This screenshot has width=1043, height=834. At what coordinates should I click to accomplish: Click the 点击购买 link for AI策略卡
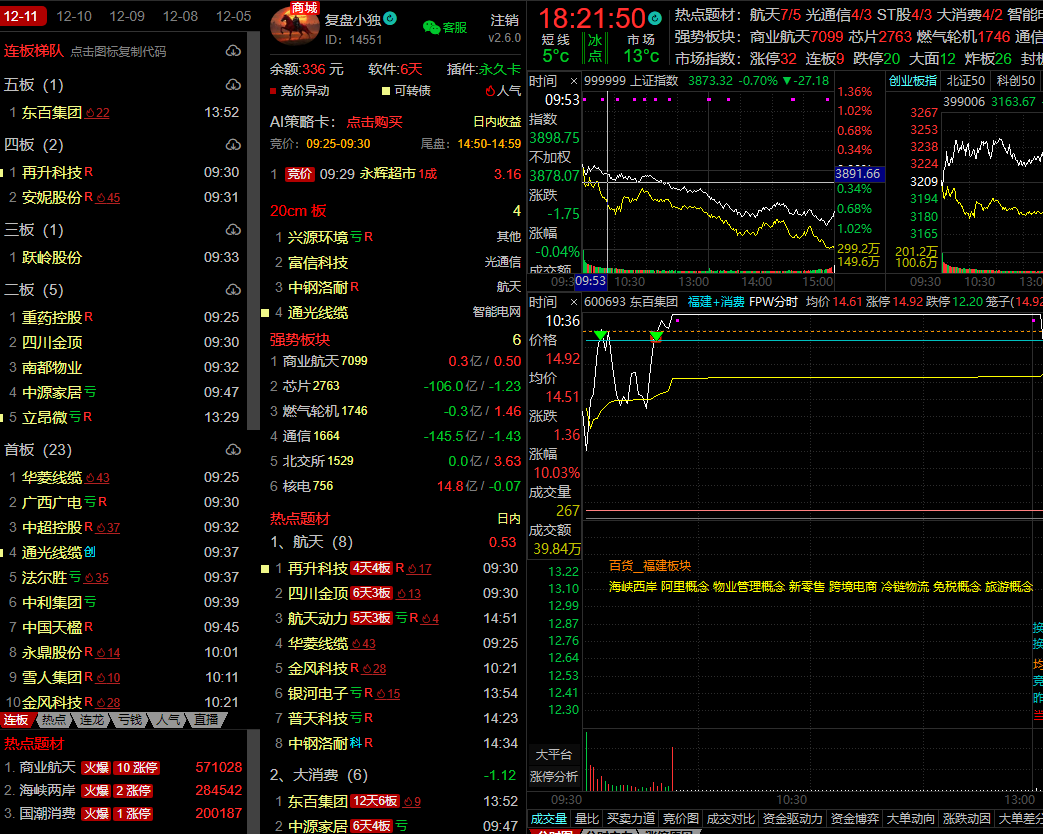pyautogui.click(x=374, y=122)
